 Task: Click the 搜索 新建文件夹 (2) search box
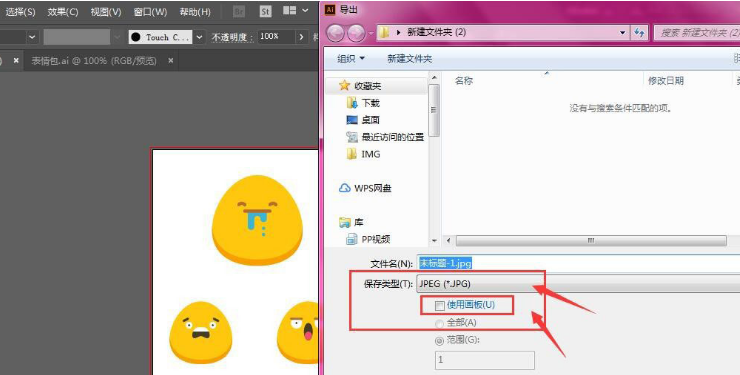point(697,33)
